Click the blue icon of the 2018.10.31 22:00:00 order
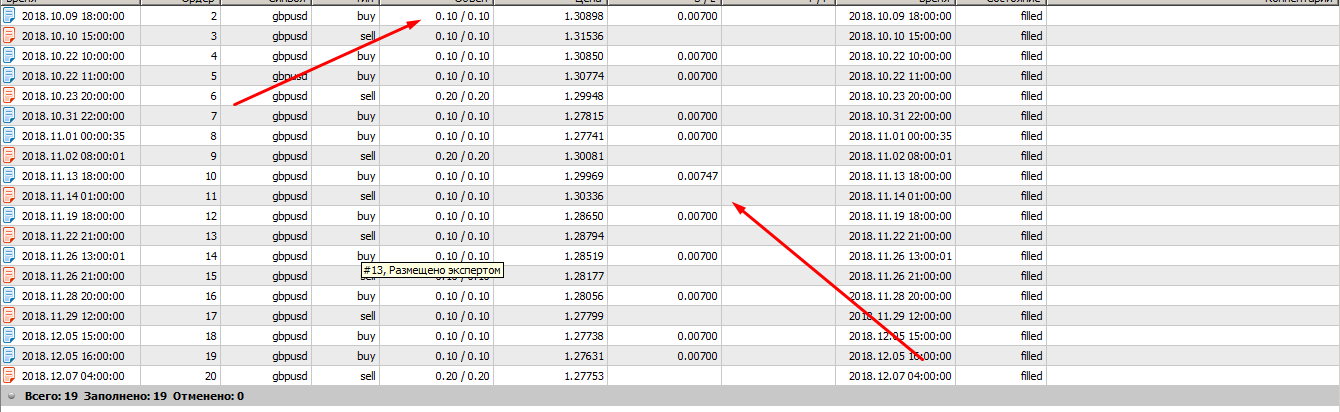 click(9, 116)
